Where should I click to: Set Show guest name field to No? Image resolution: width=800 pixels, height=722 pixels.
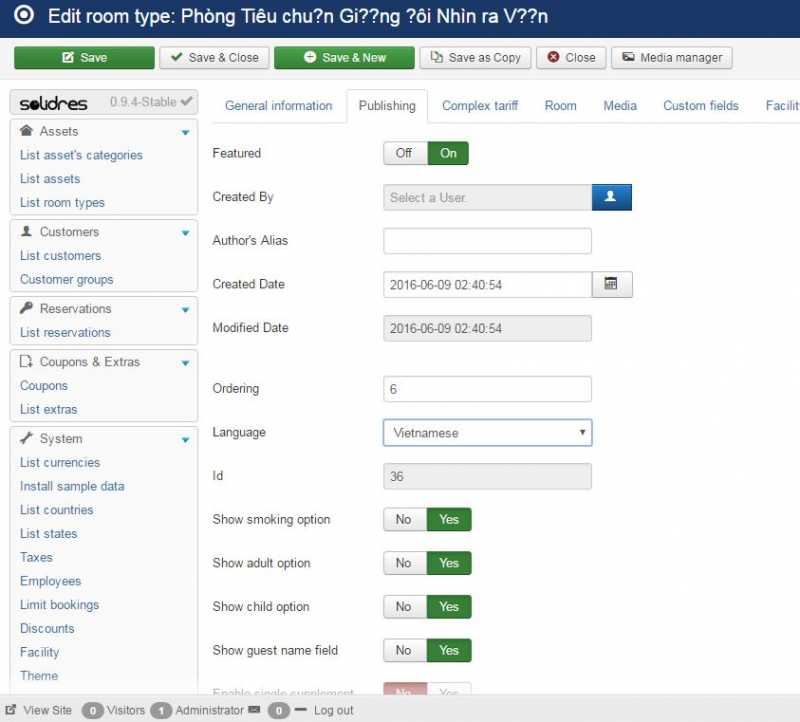[404, 651]
